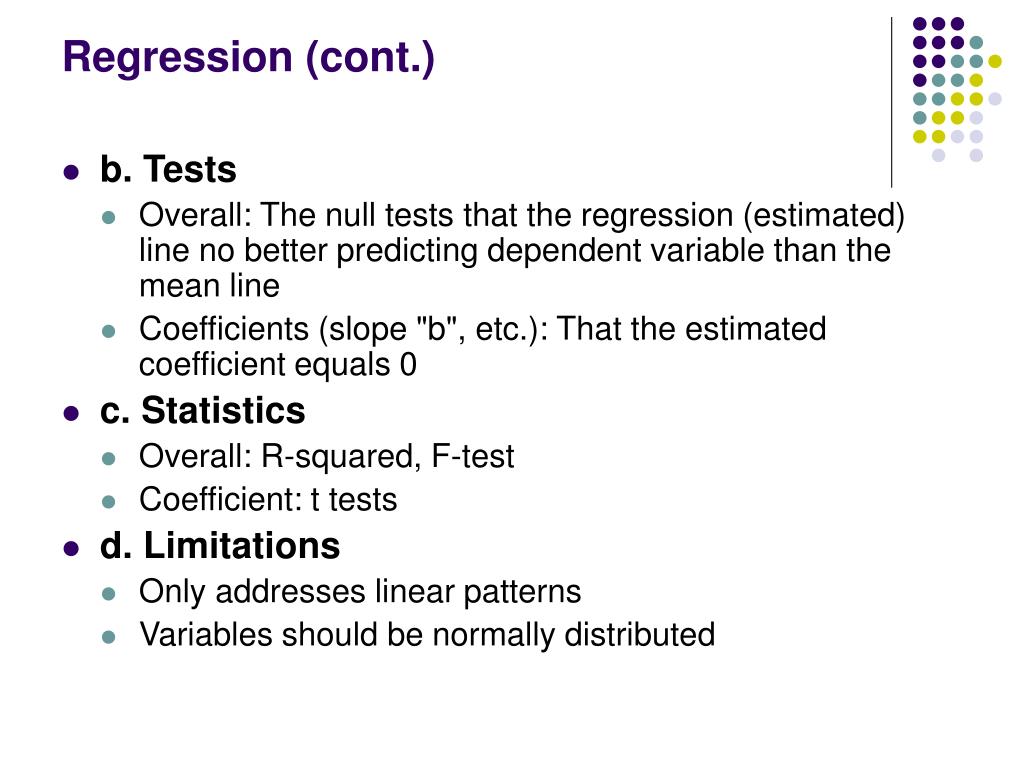Click the text "Only addresses linear patterns"

coord(360,592)
